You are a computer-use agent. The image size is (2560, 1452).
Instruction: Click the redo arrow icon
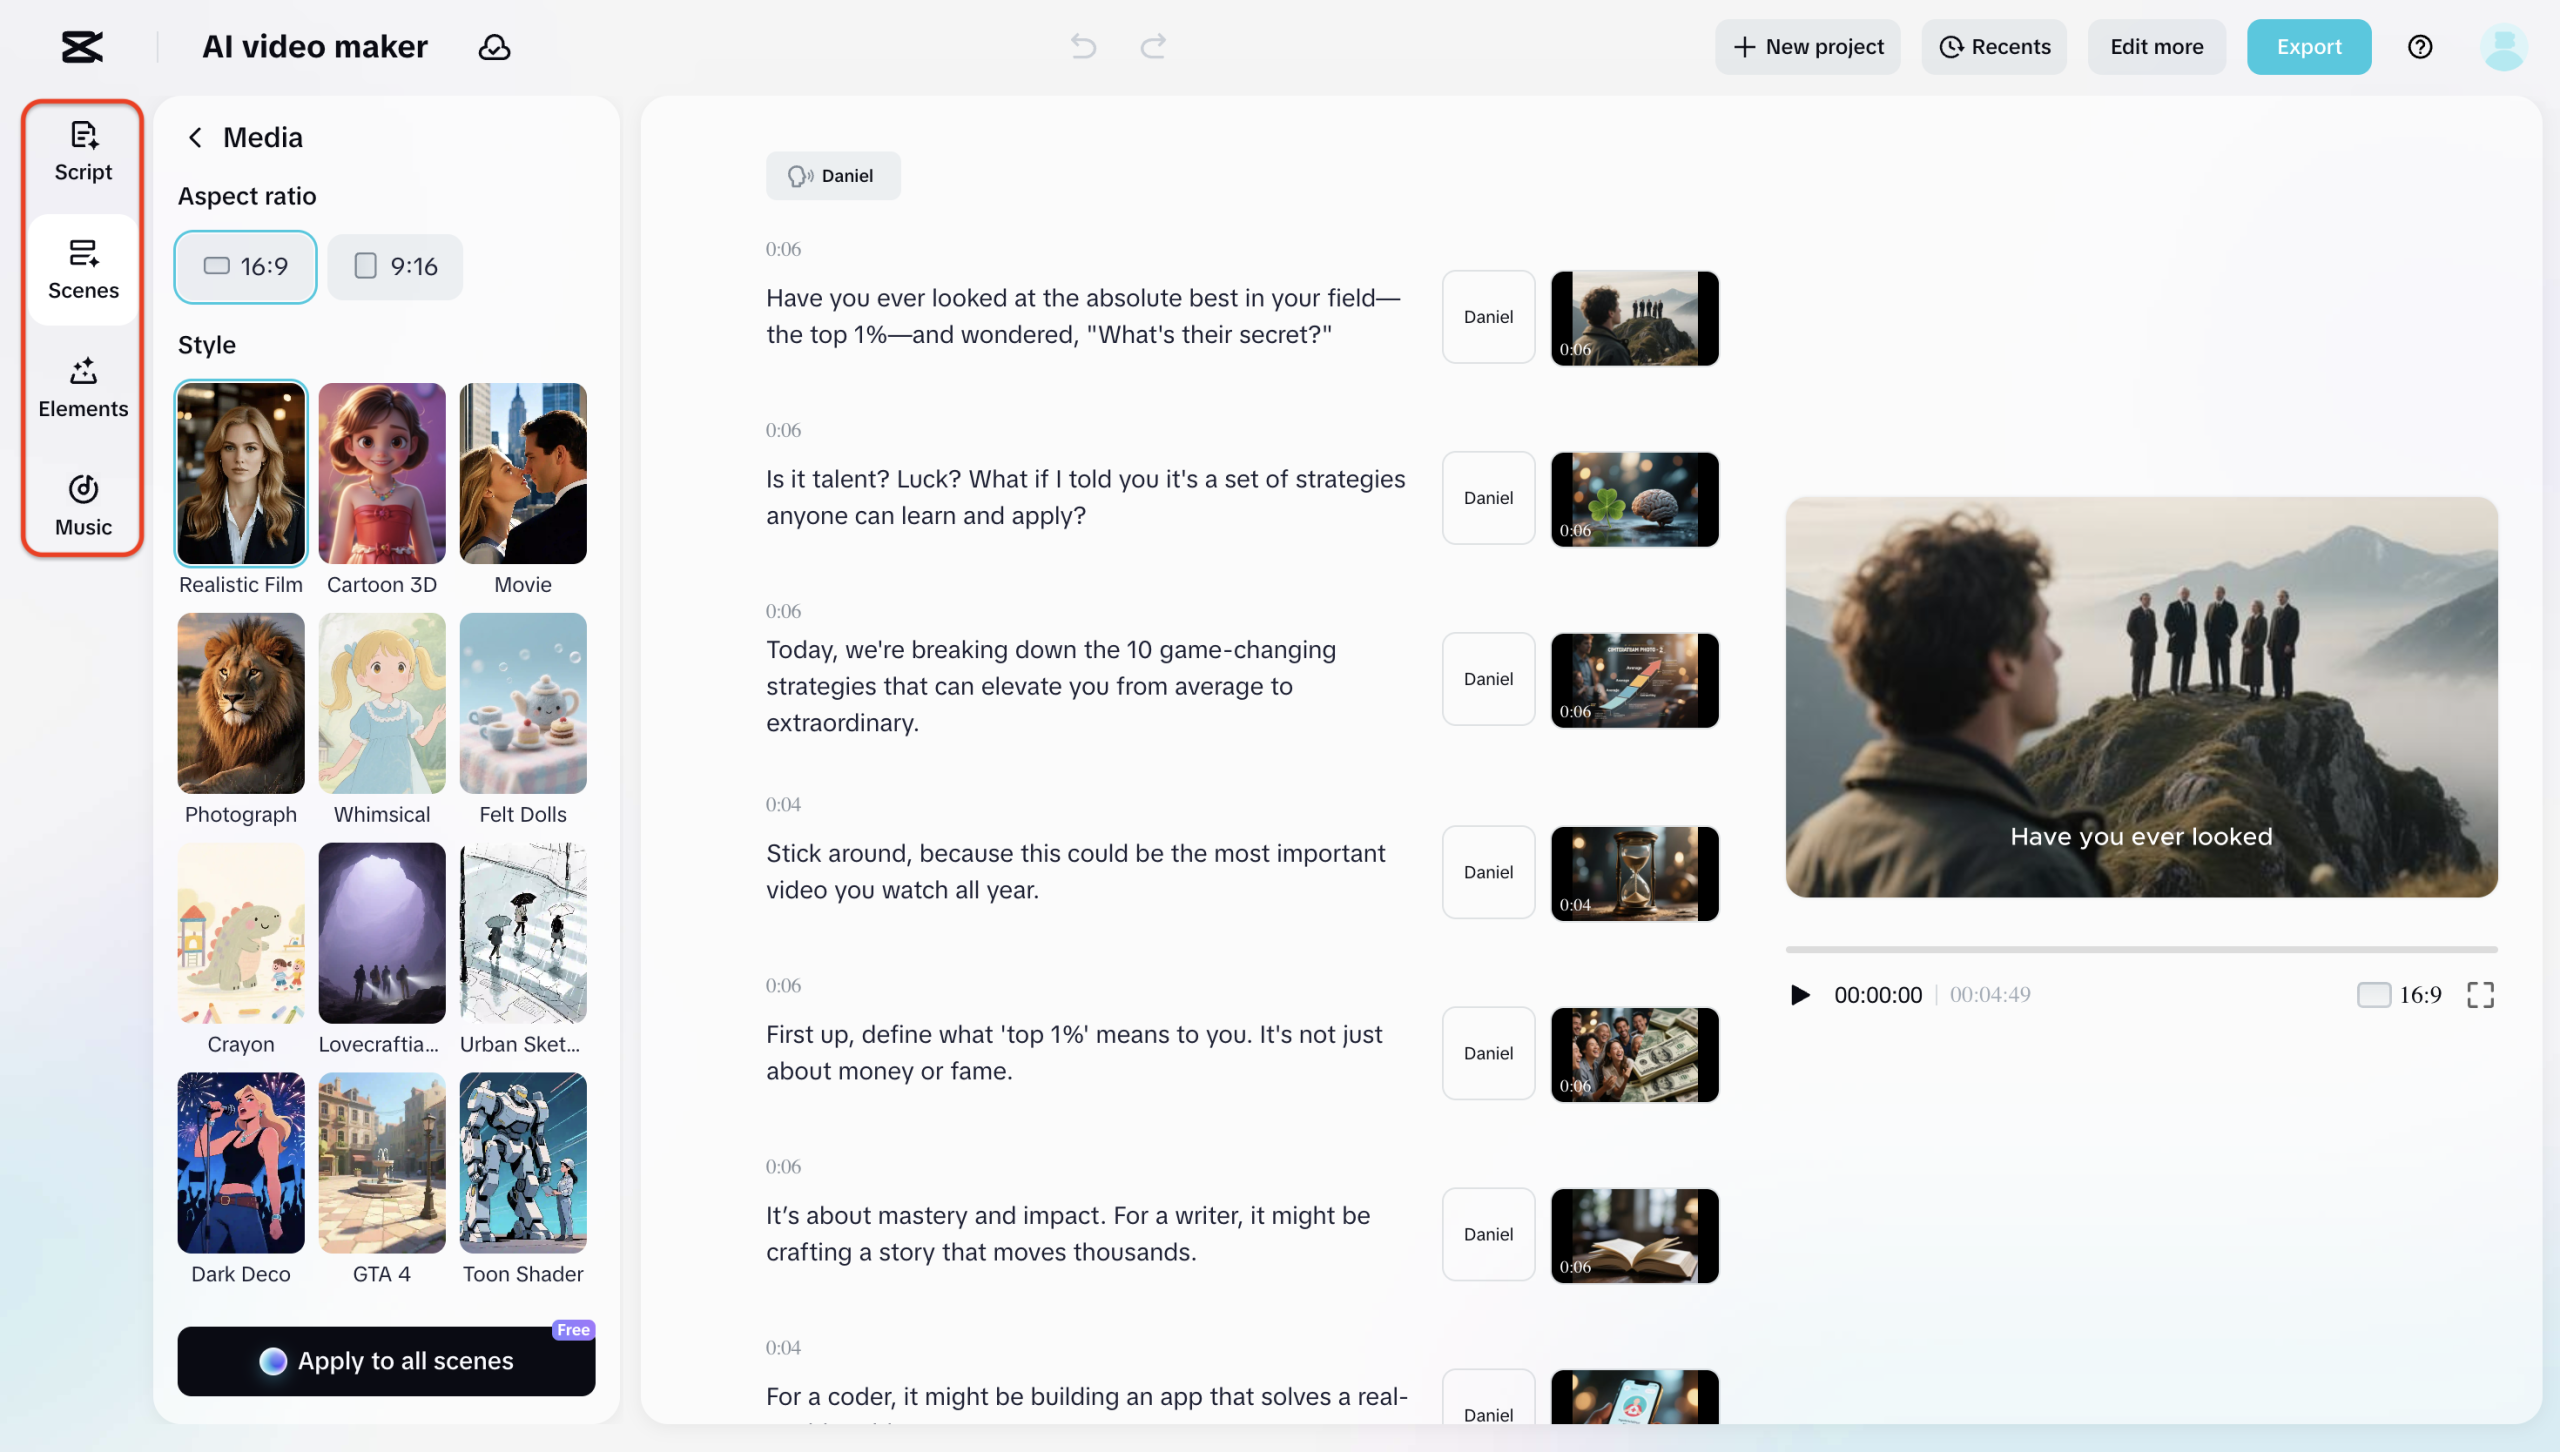[1153, 46]
